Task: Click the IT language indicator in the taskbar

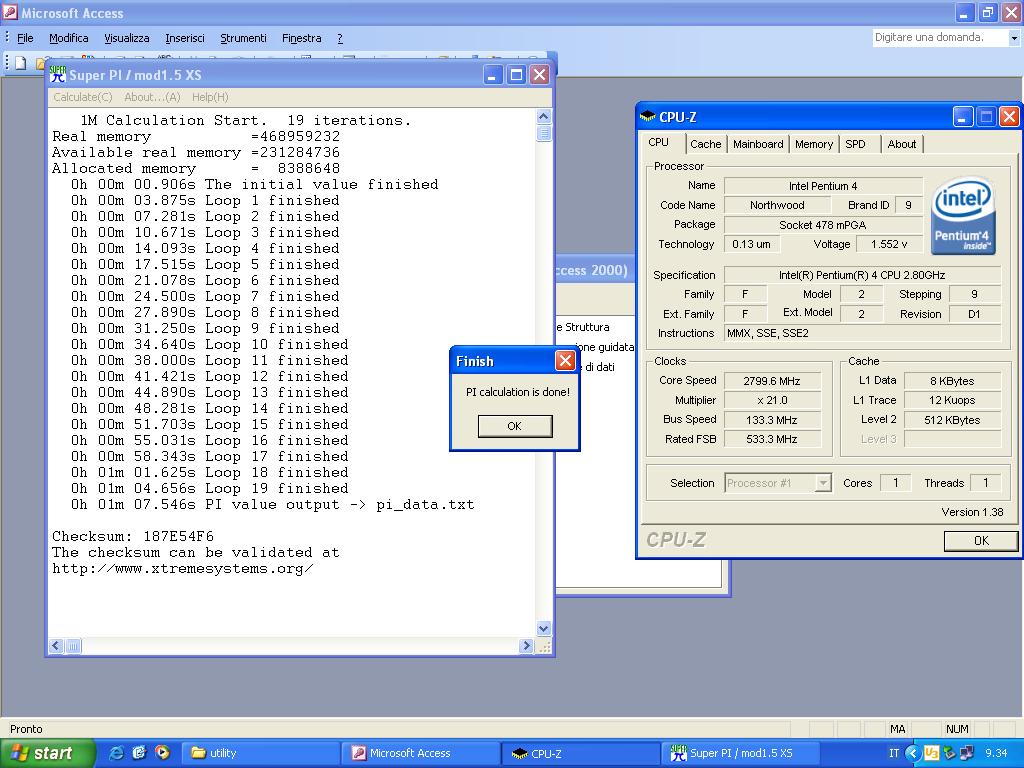Action: [x=893, y=753]
